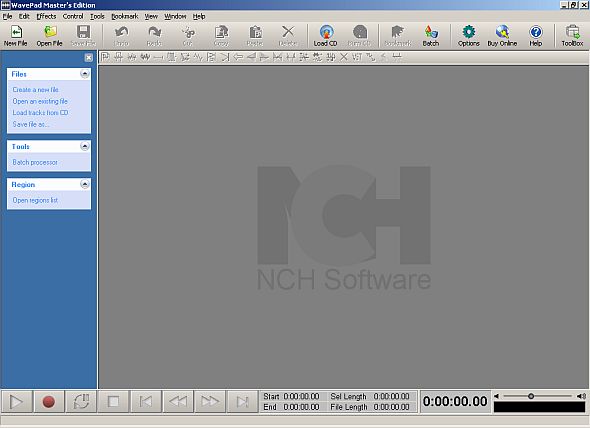Viewport: 590px width, 428px height.
Task: Click the X-shaped icon in effects toolbar
Action: pos(344,57)
